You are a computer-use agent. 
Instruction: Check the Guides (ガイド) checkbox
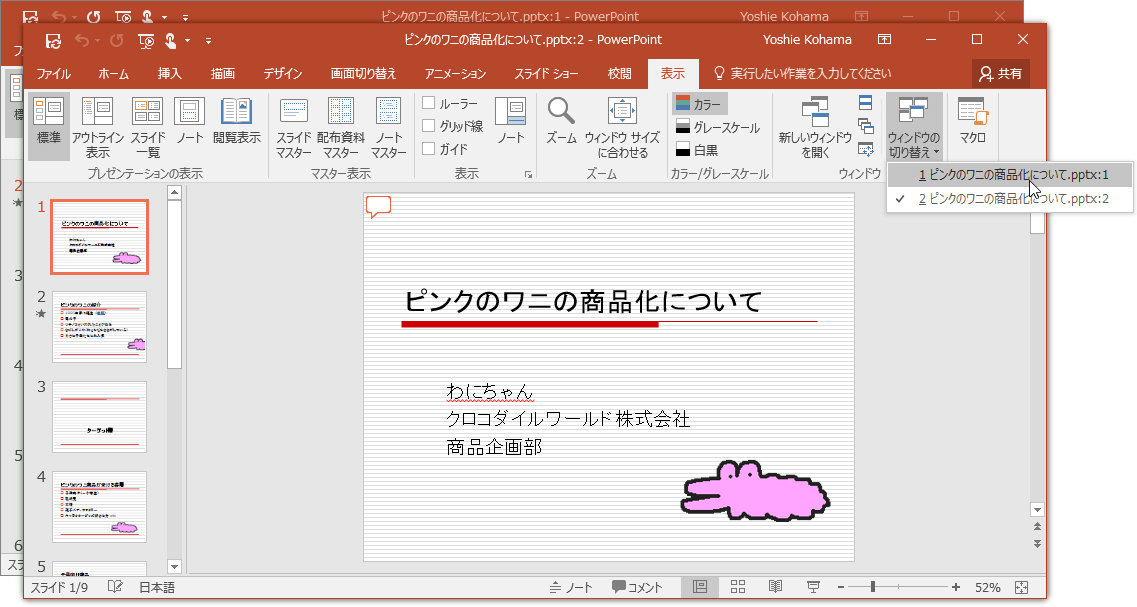click(x=429, y=149)
